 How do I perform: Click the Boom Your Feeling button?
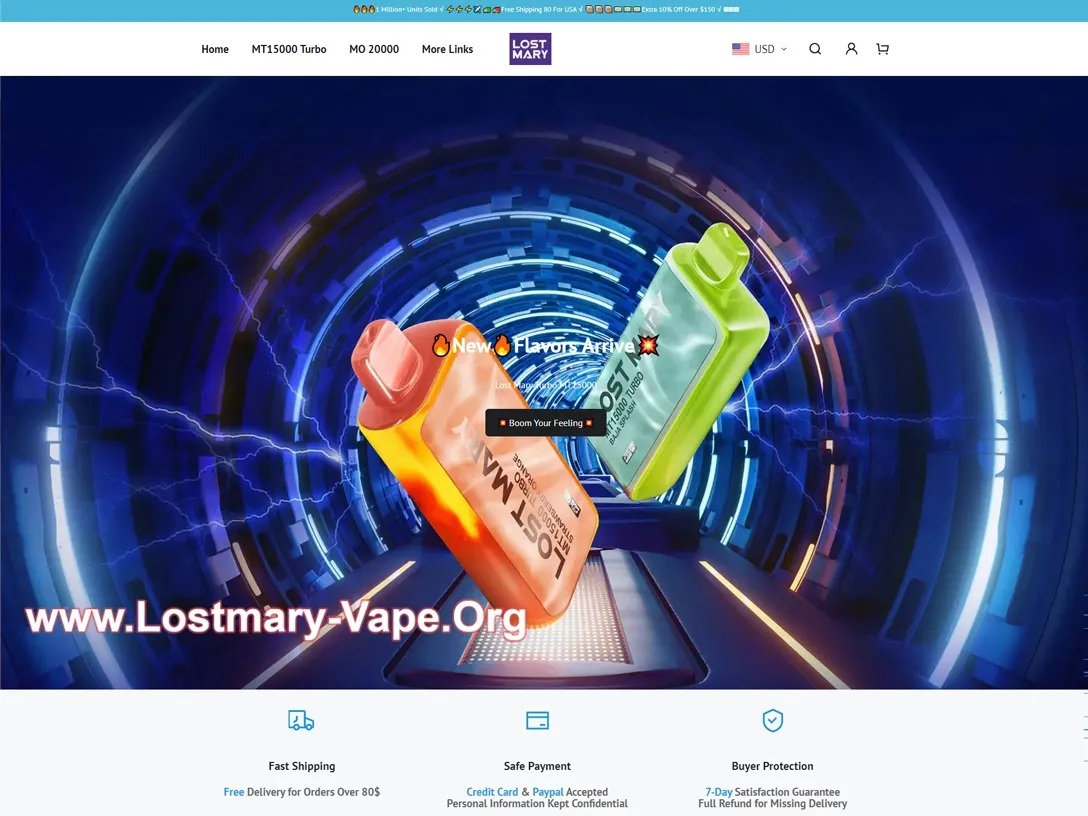pos(545,423)
